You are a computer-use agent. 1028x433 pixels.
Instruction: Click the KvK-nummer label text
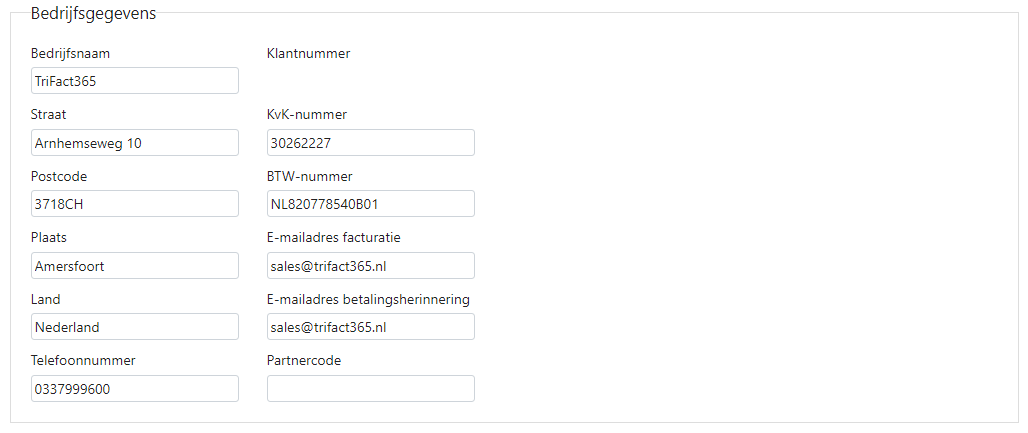(307, 115)
